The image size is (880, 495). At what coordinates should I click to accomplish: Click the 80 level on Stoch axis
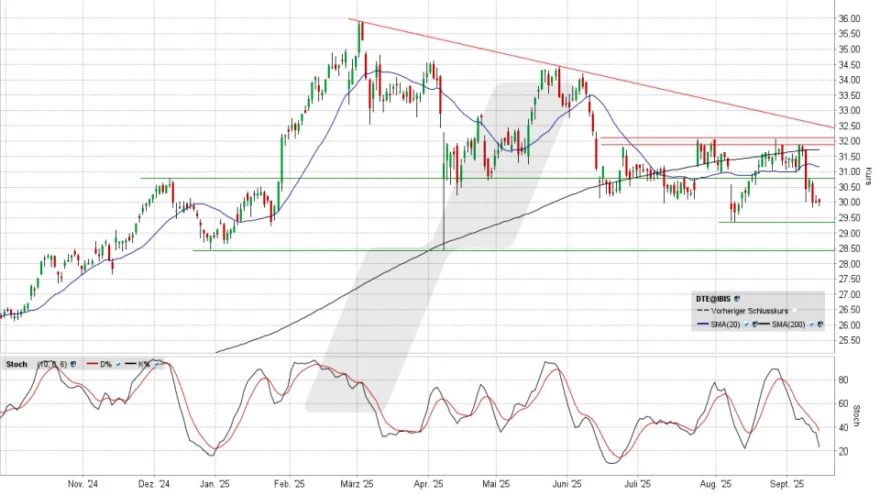tap(843, 380)
